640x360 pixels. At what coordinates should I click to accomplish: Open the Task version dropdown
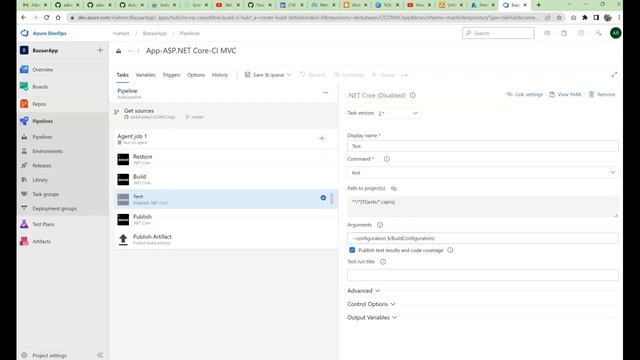click(398, 113)
